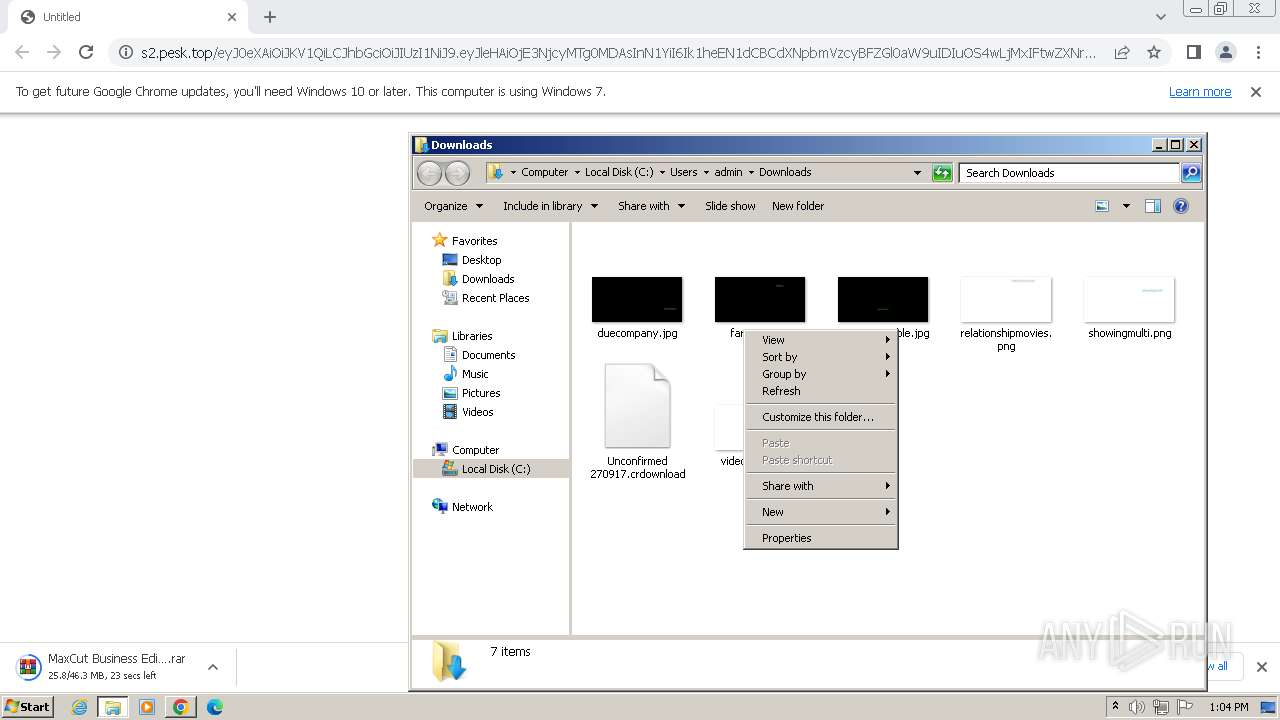Expand the download item options chevron
This screenshot has width=1280, height=720.
click(x=212, y=667)
